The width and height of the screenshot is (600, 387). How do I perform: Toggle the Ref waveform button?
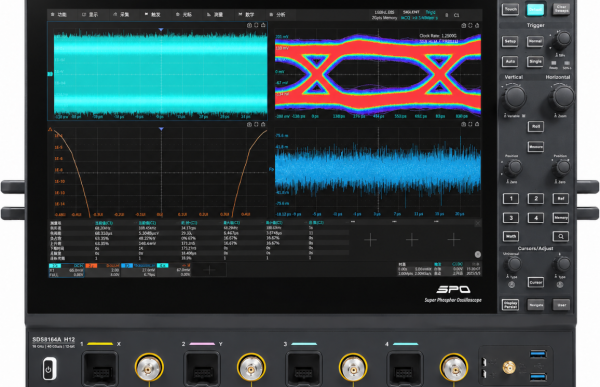tap(561, 198)
